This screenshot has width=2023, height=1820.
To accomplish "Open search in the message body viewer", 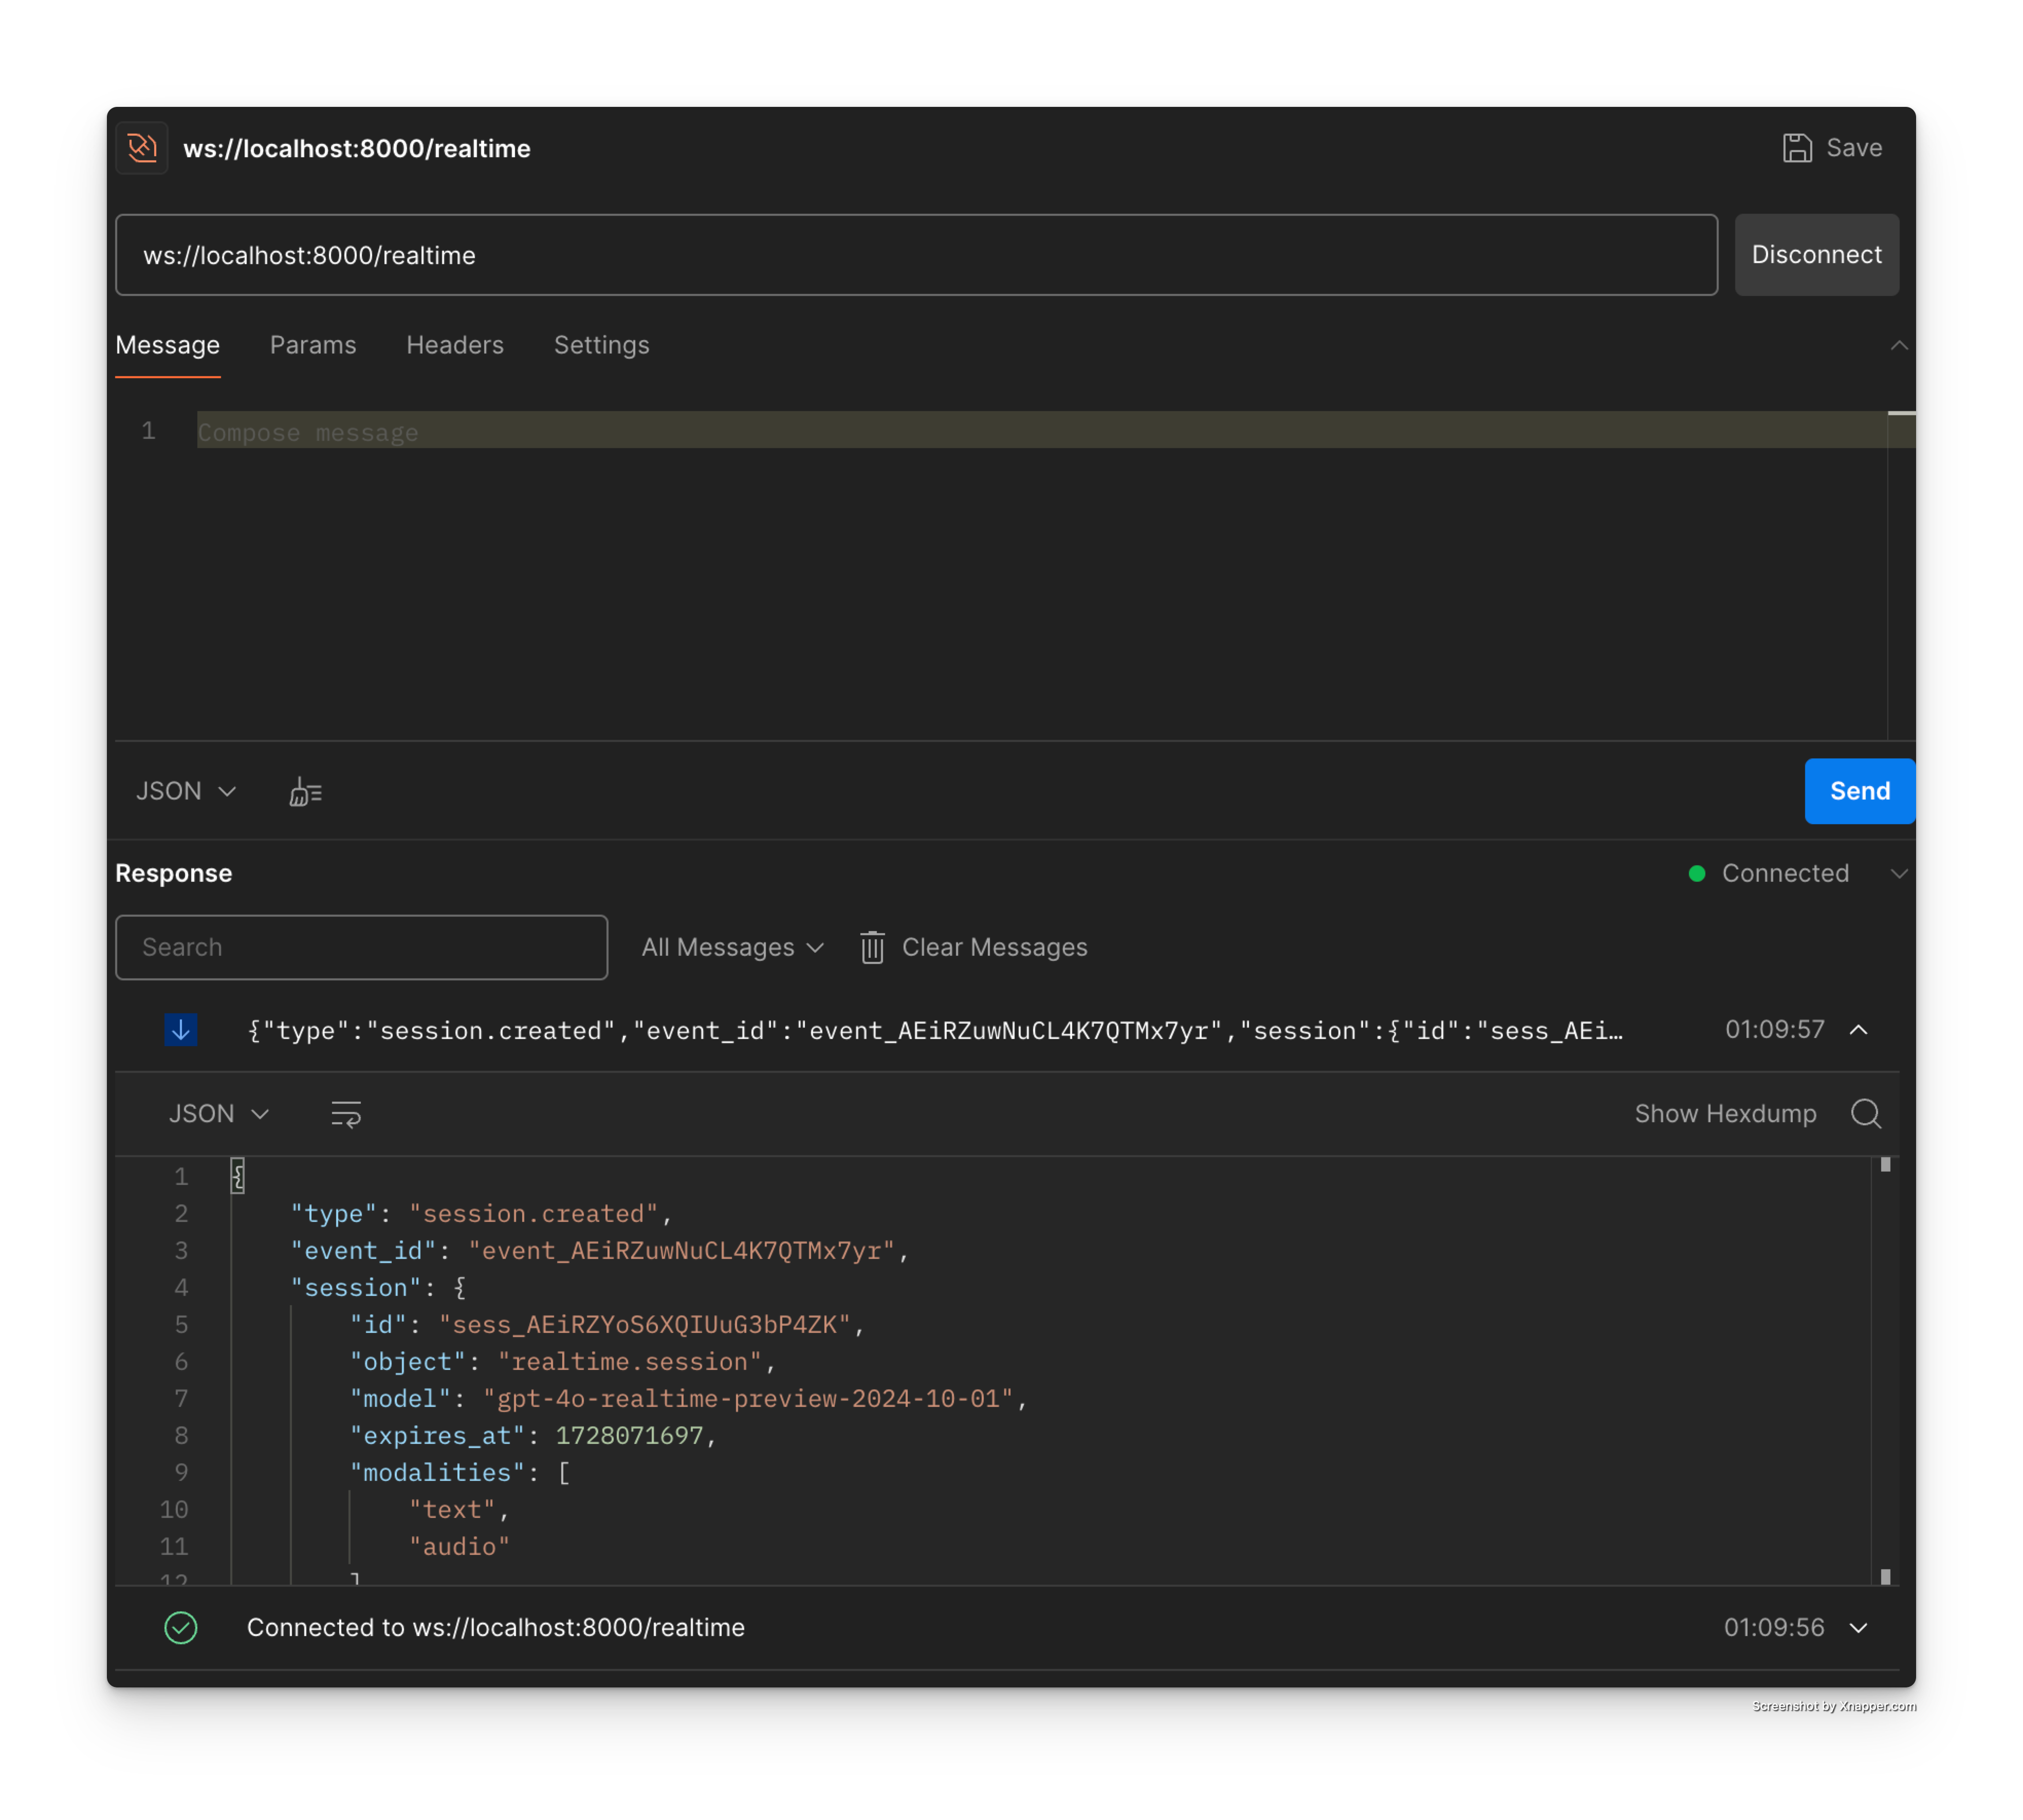I will coord(1865,1114).
